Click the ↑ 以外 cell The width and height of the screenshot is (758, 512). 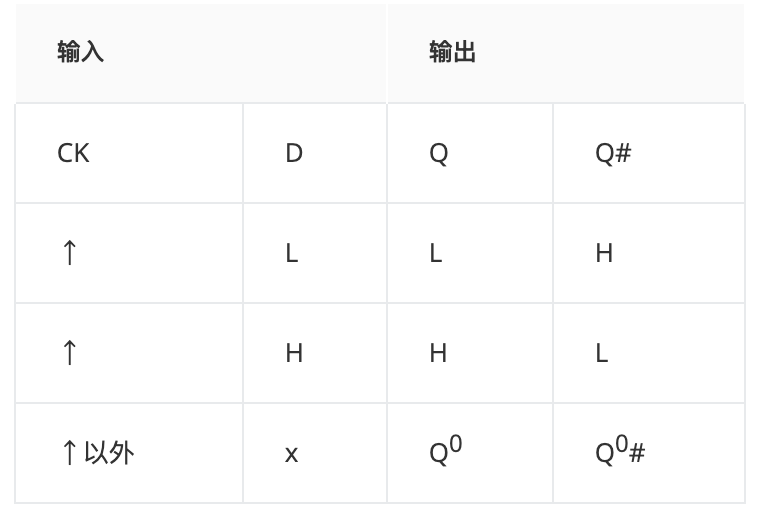pos(129,453)
